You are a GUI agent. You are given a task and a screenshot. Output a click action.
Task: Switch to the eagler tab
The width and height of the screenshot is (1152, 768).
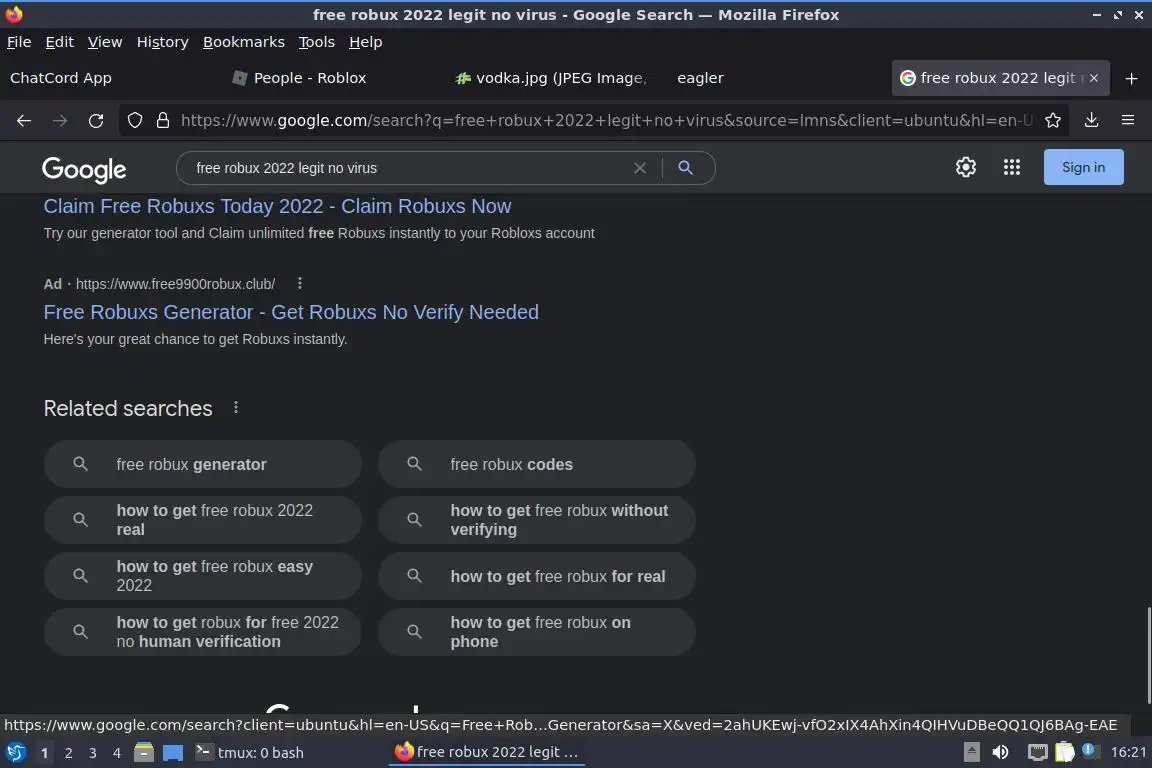pyautogui.click(x=776, y=78)
